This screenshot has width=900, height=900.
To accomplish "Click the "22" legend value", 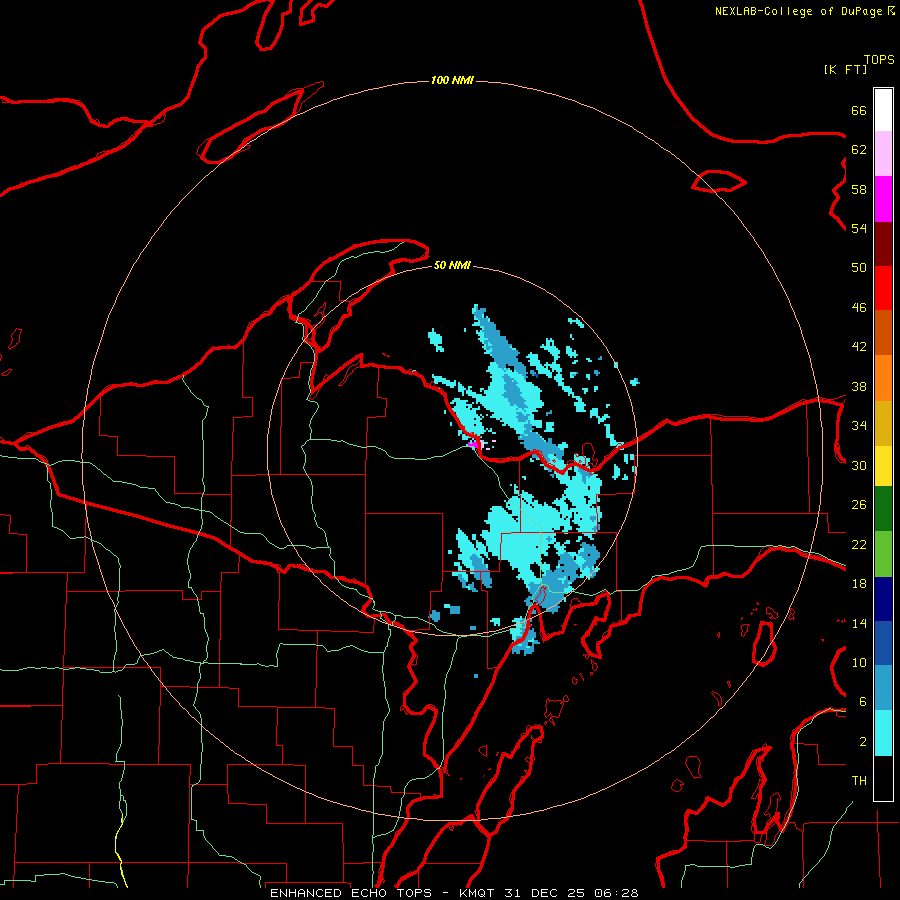I will tap(859, 544).
